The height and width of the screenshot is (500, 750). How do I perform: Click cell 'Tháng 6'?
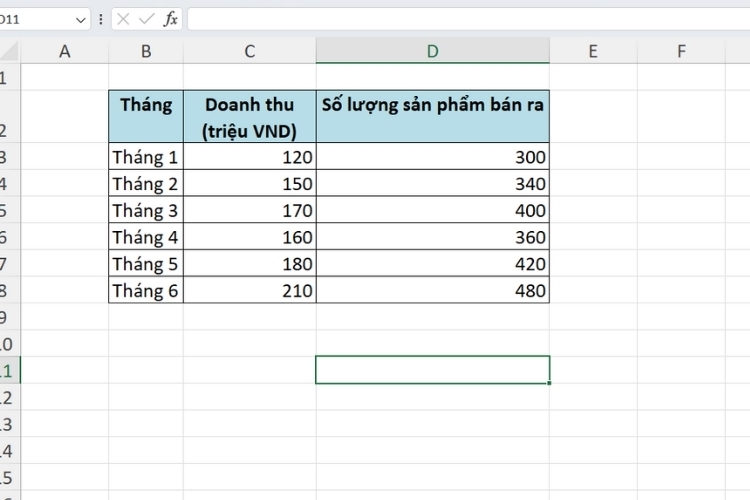(x=146, y=290)
